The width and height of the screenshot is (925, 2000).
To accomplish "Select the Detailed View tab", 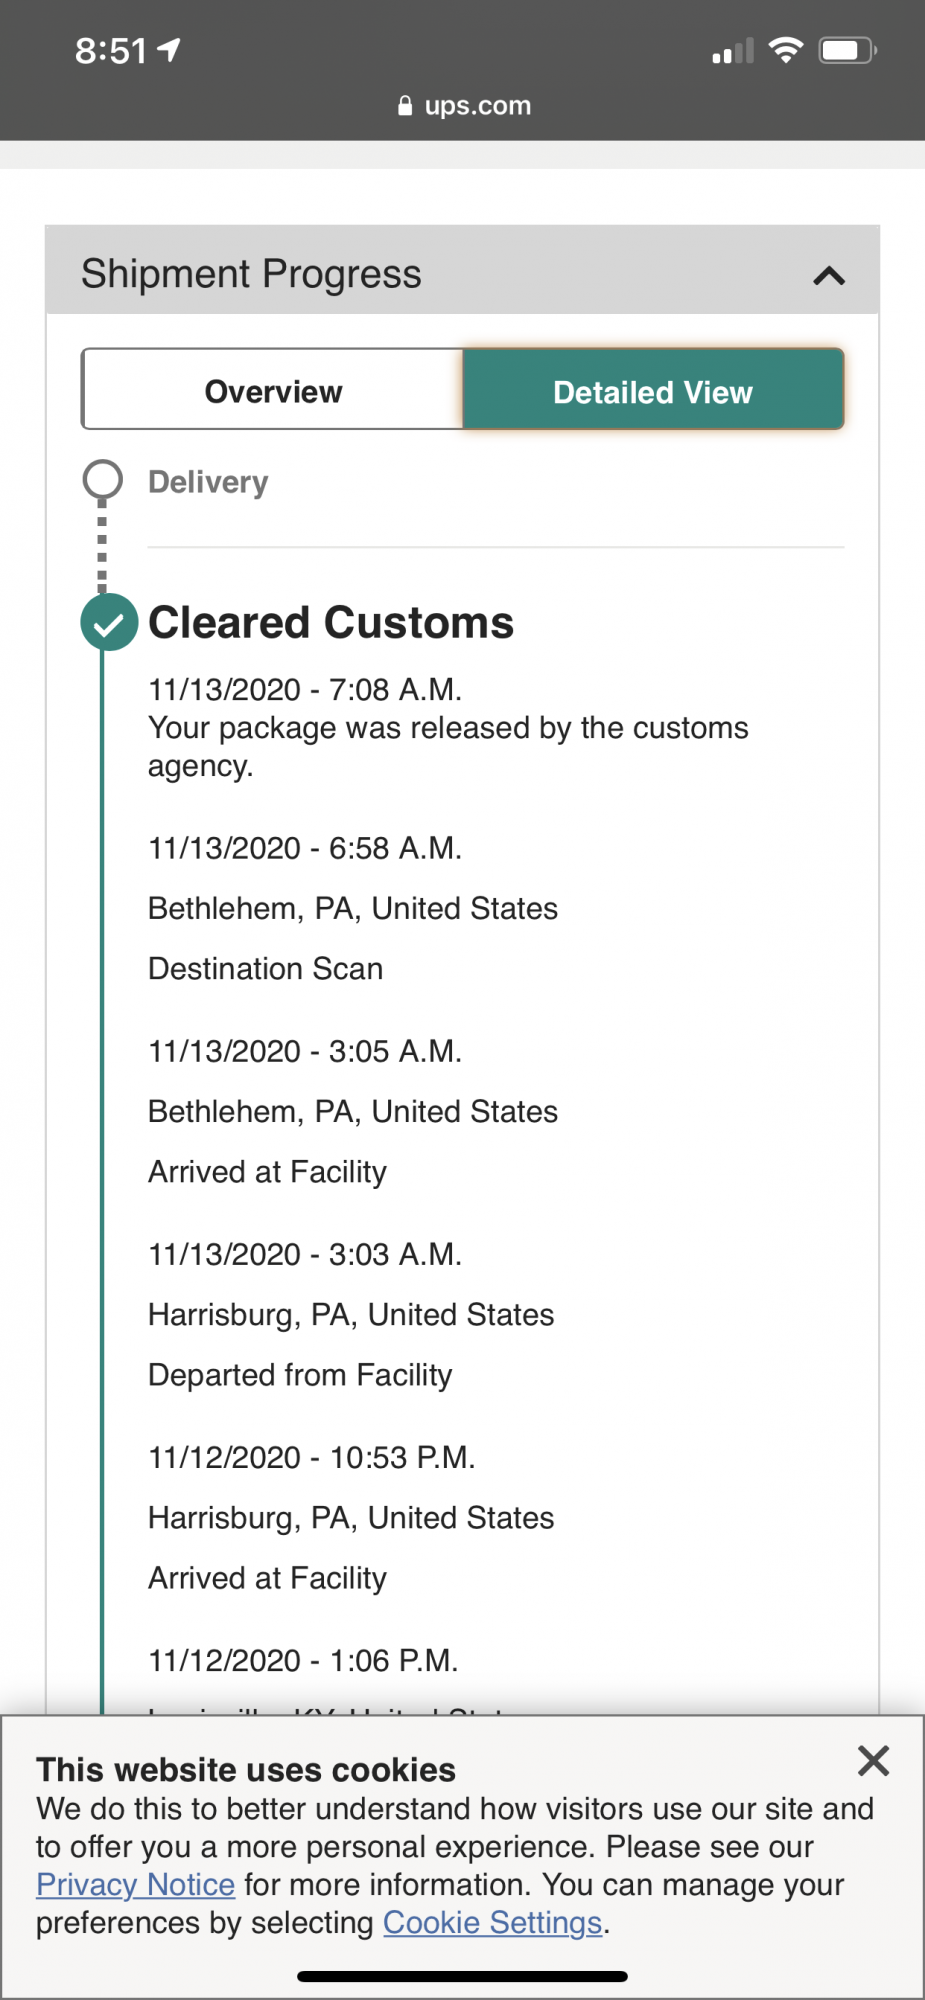I will (x=653, y=391).
